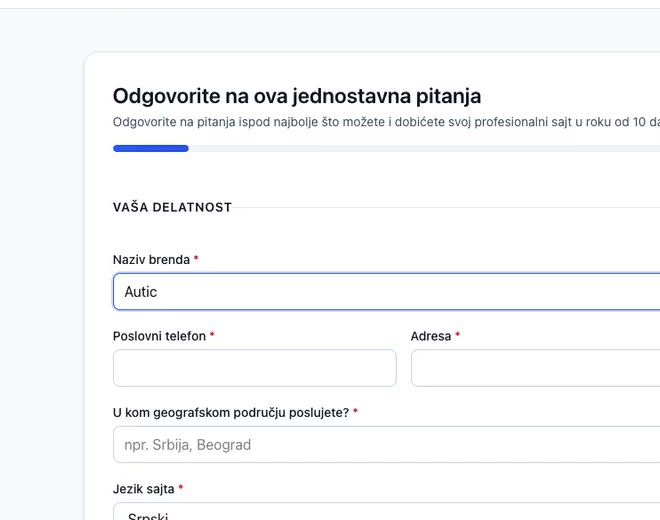The width and height of the screenshot is (660, 520).
Task: Click the Naziv brenda input field
Action: tap(386, 291)
